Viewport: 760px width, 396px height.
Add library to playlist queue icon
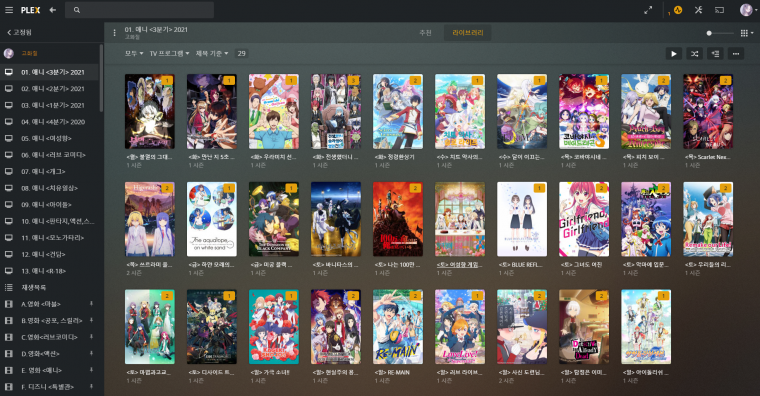click(x=715, y=54)
